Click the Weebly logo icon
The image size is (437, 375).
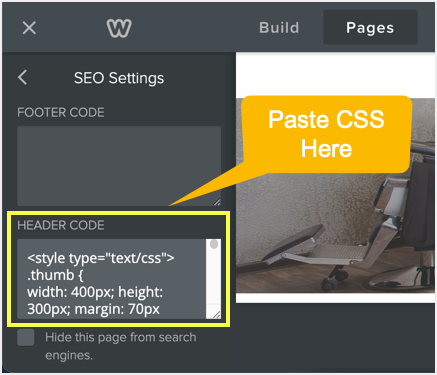[x=119, y=28]
